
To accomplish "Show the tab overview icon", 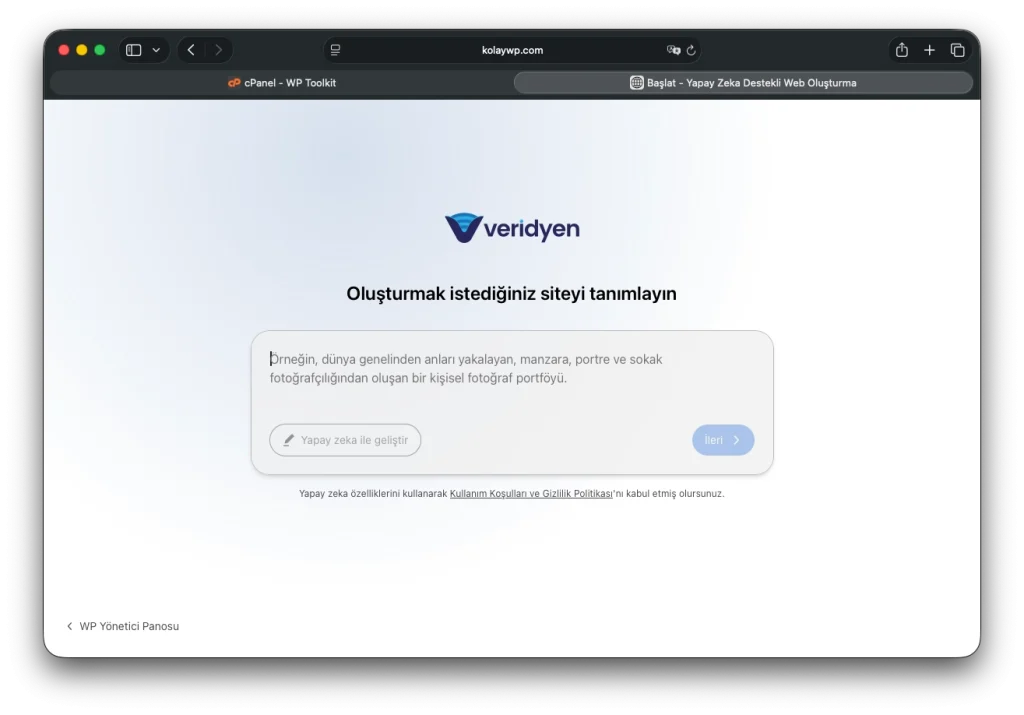I will pyautogui.click(x=957, y=50).
